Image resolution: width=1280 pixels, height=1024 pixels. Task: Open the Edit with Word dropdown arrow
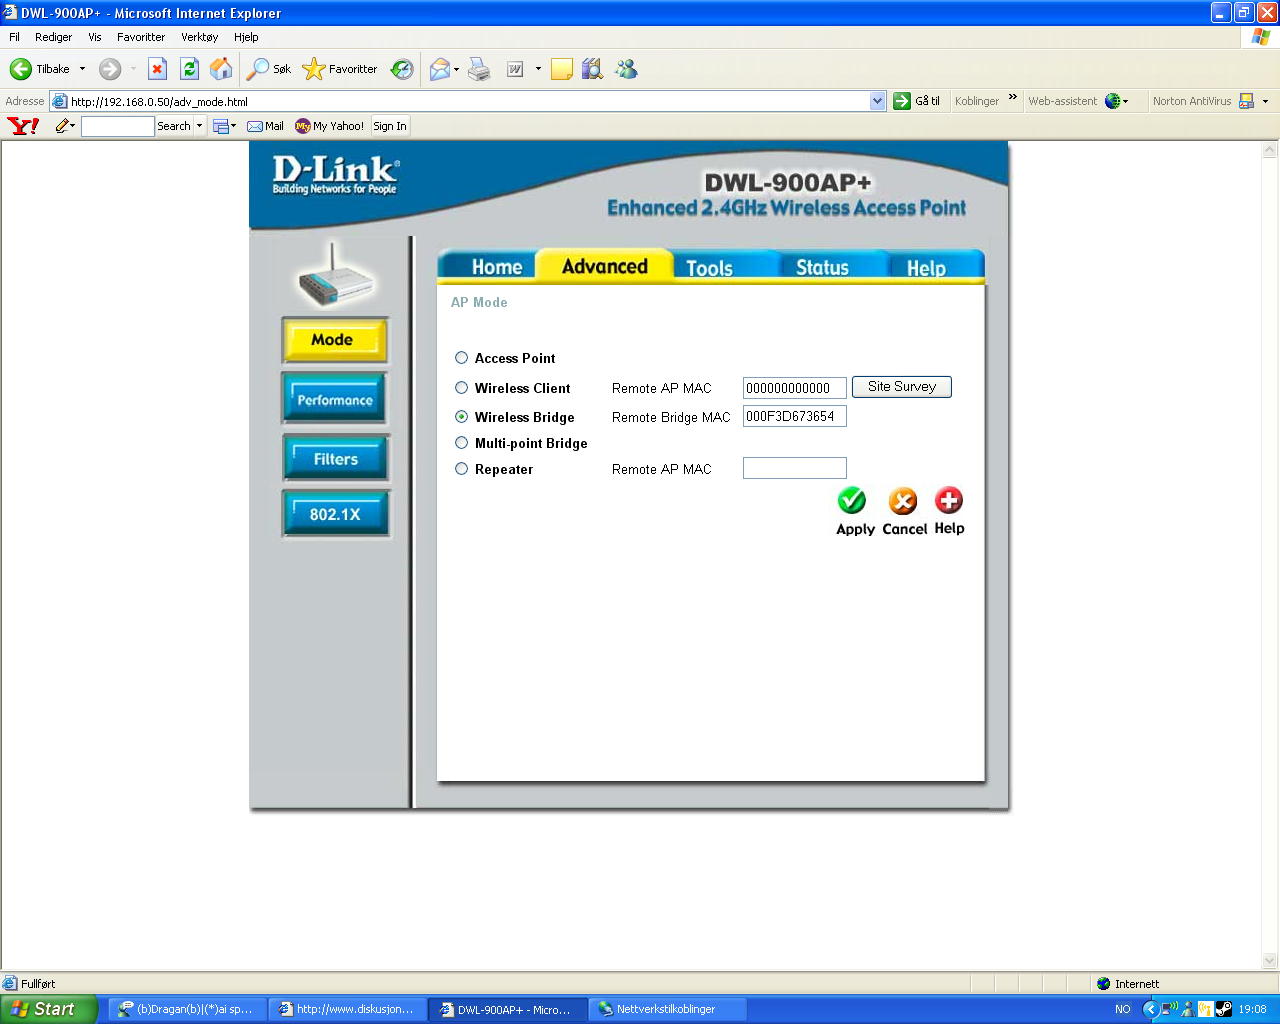pos(538,69)
